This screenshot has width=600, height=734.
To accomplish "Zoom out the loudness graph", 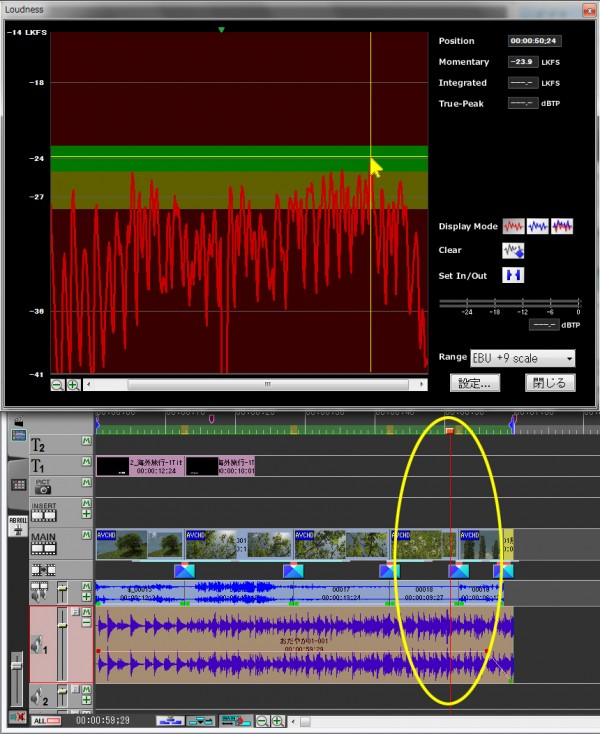I will point(57,385).
